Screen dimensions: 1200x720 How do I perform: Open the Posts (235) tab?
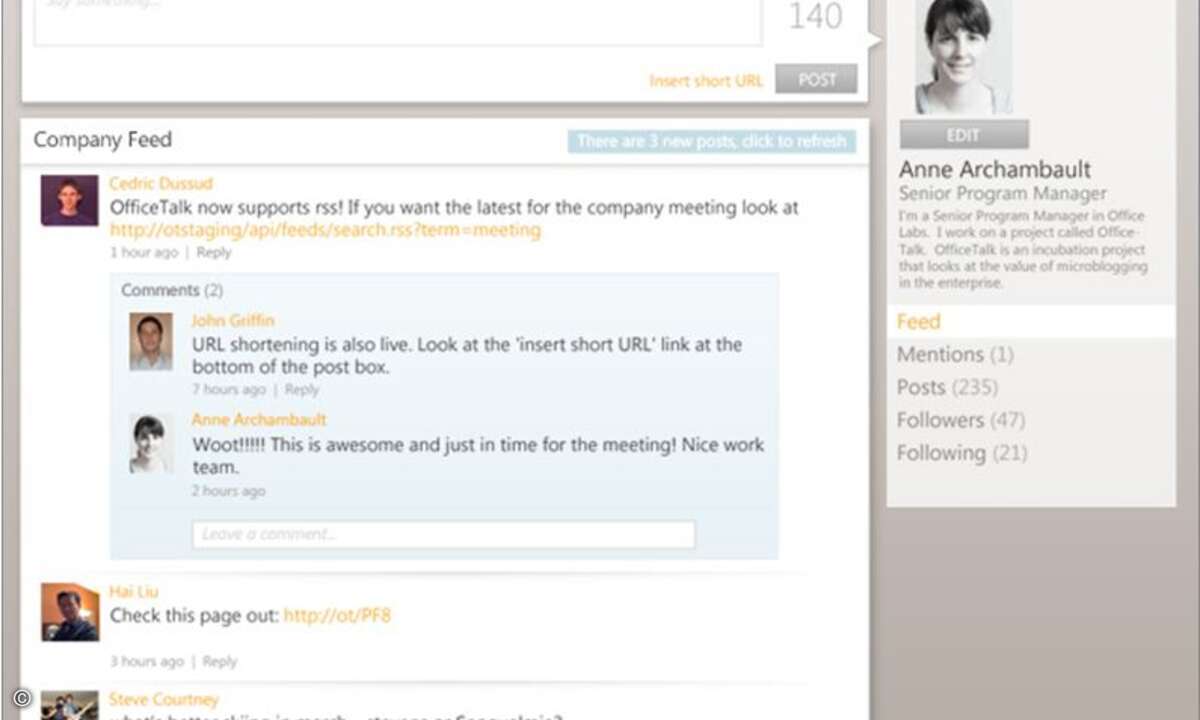coord(947,387)
